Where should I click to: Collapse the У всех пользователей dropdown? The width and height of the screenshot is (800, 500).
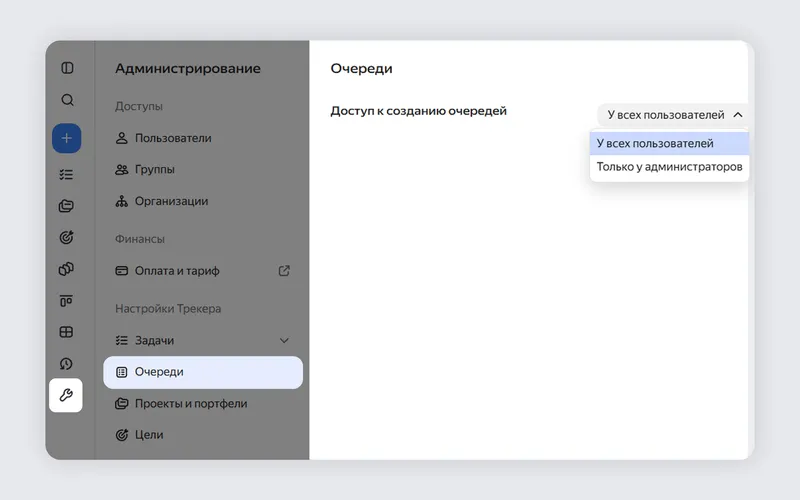(x=672, y=115)
